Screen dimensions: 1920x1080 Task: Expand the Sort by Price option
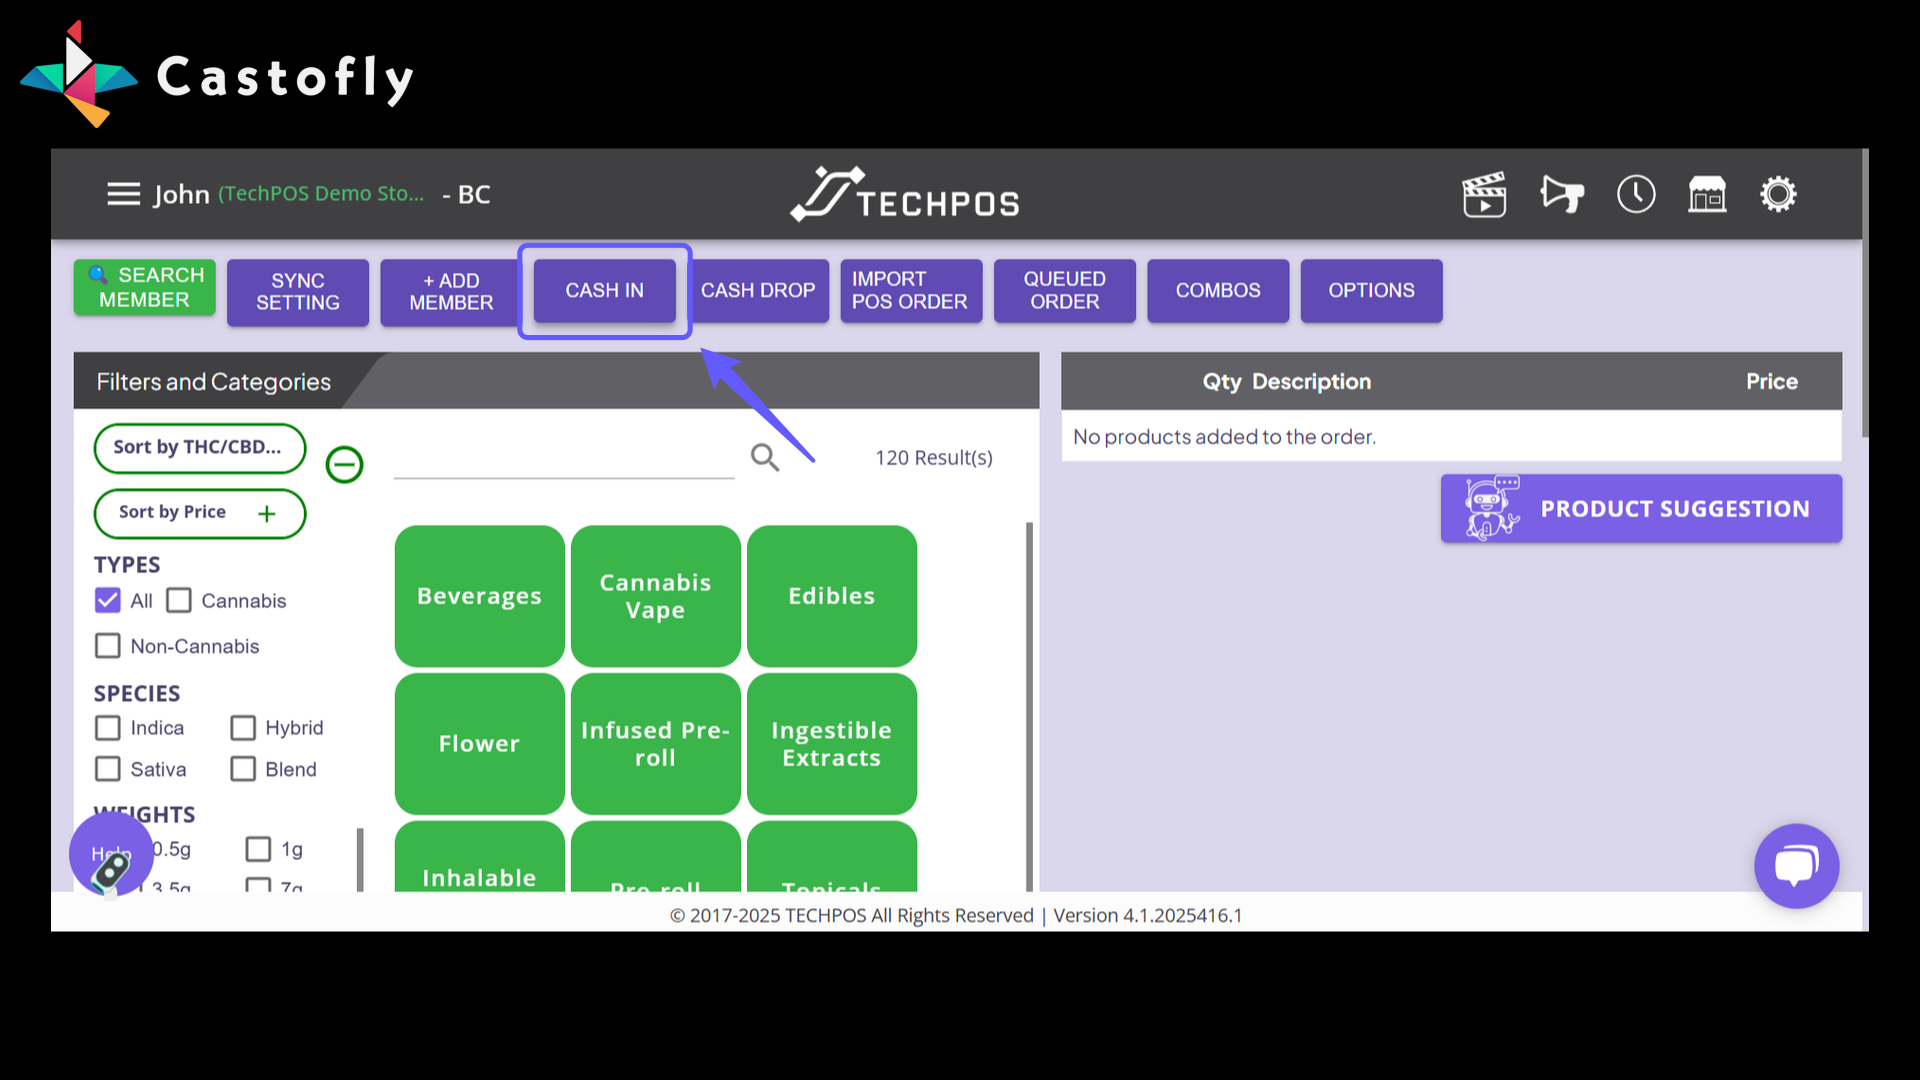pos(200,513)
